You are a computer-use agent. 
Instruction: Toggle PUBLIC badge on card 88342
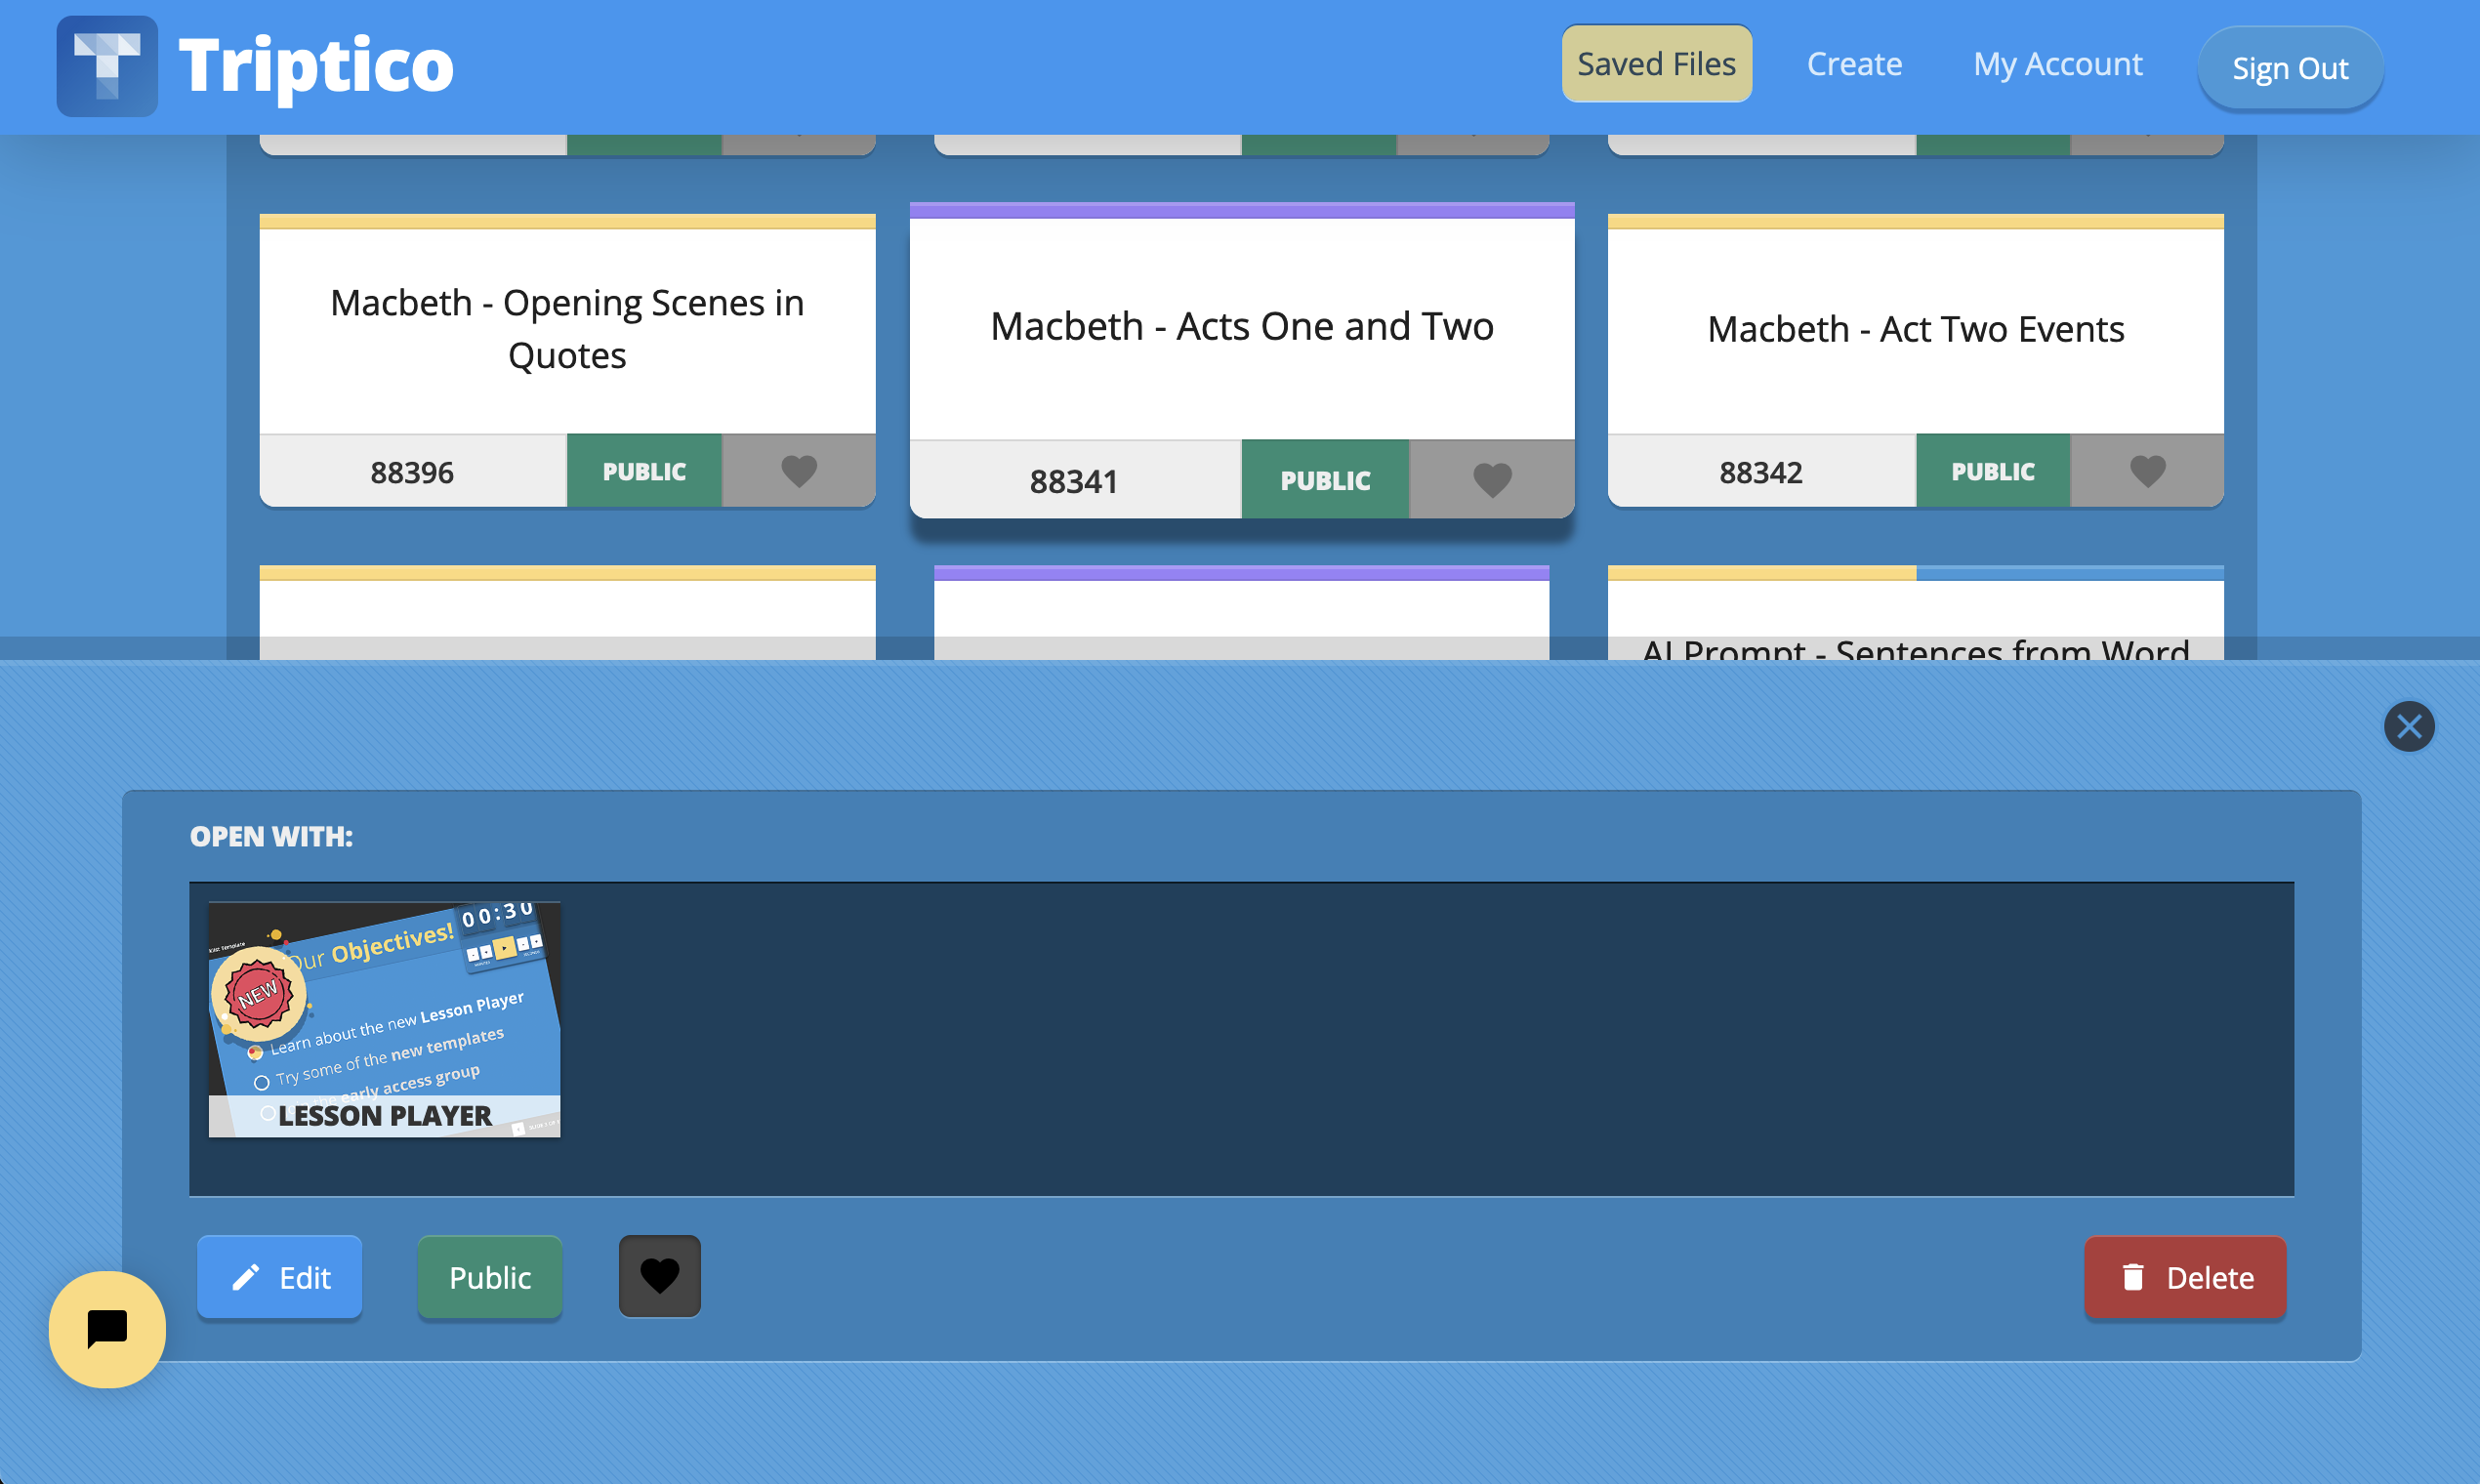coord(1992,471)
